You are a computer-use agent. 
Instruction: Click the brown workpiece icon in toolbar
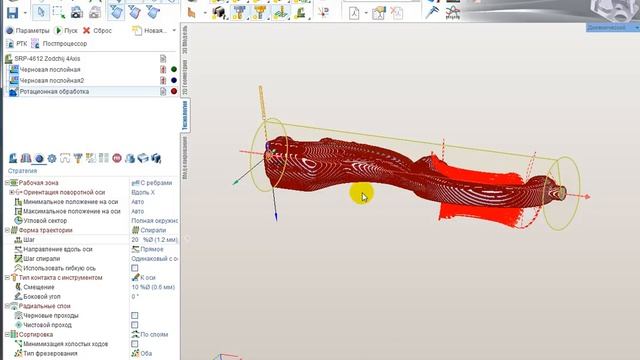(191, 13)
